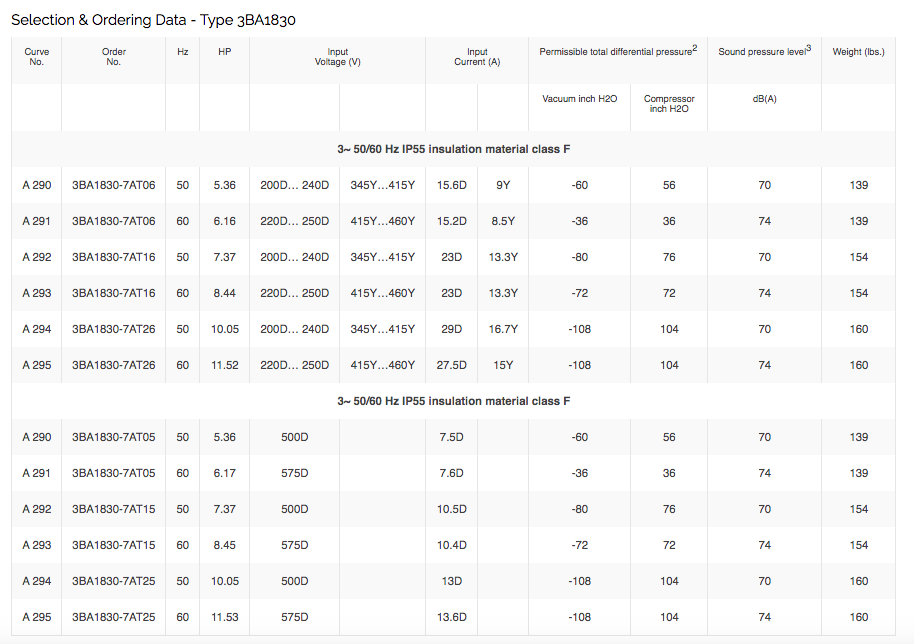Select the 'HP' column header
Viewport: 914px width, 644px height.
[x=224, y=52]
